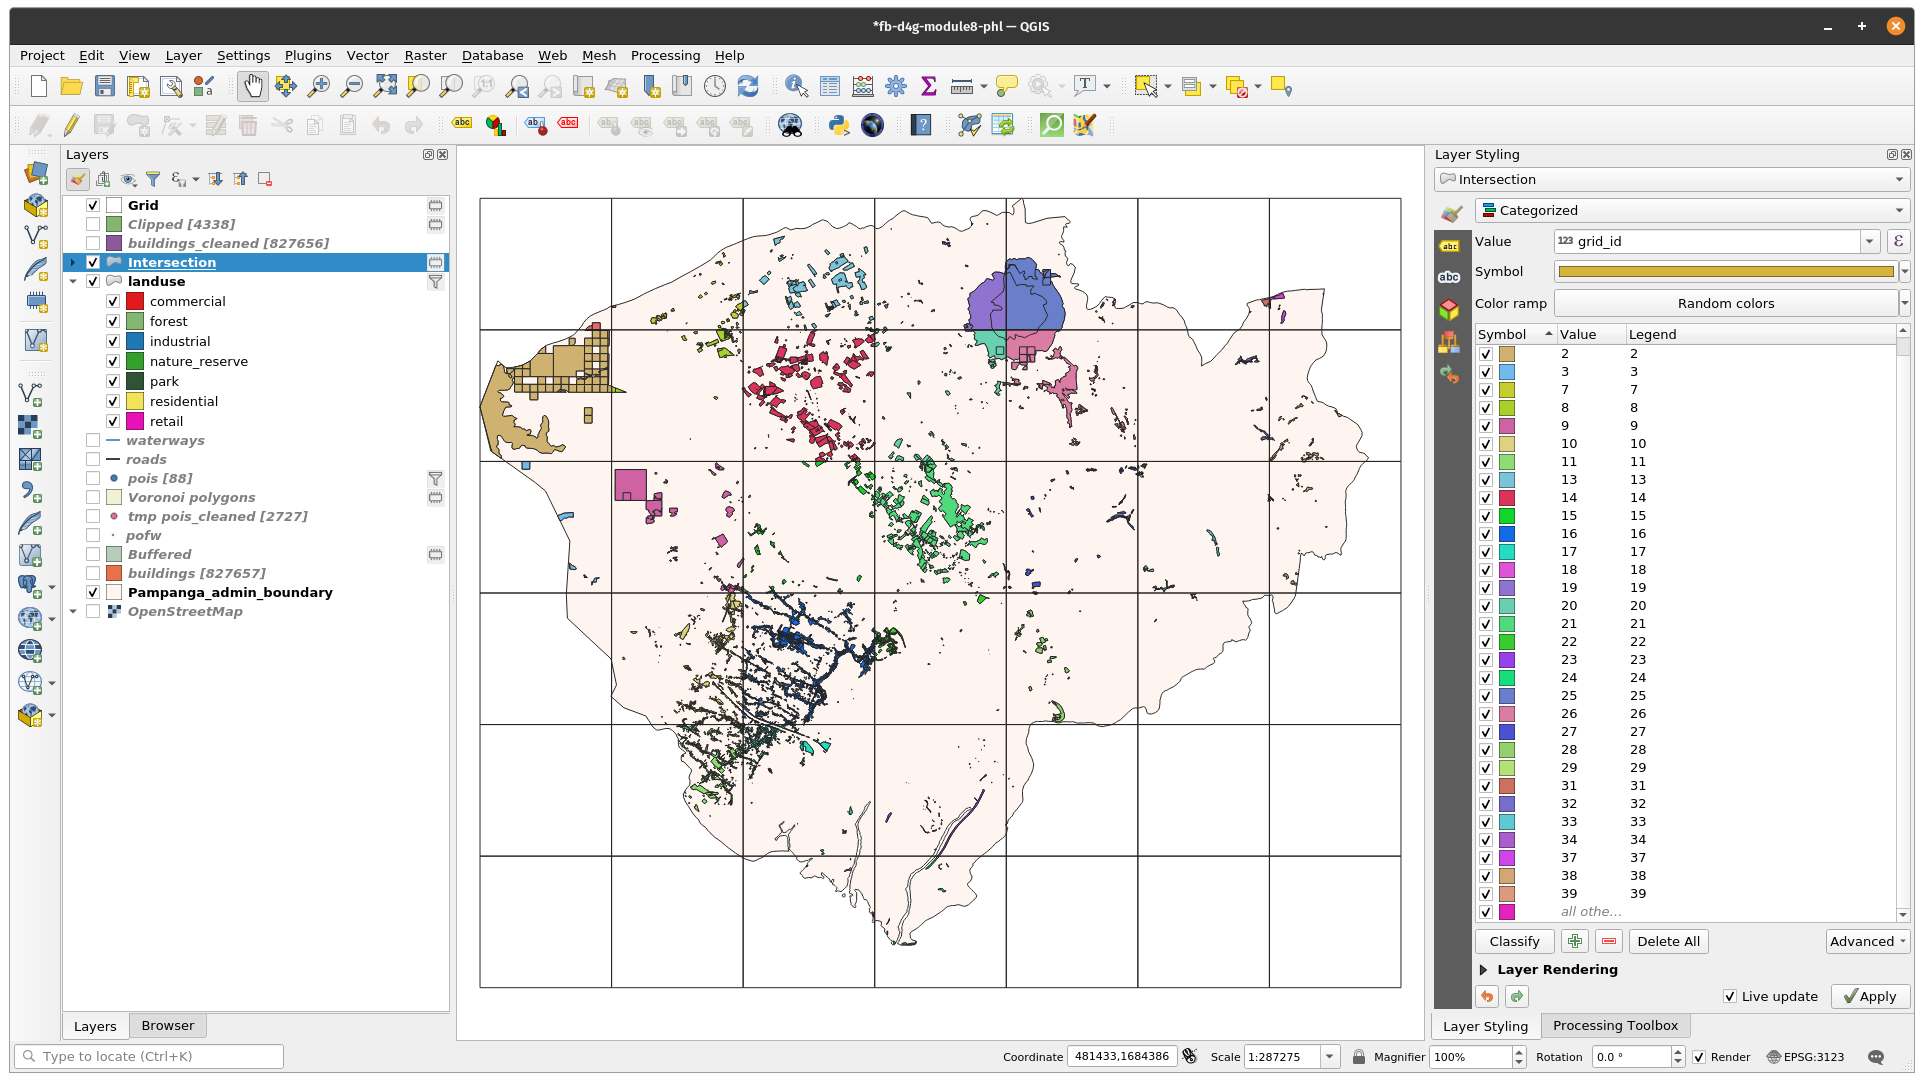This screenshot has width=1924, height=1082.
Task: Select the Pan Map tool icon
Action: click(254, 86)
